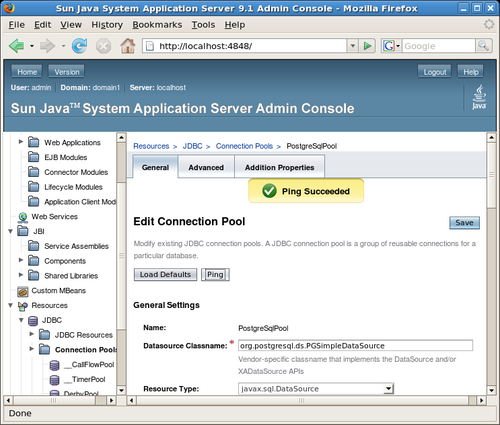Click the JDBC Resources folder icon
Image resolution: width=500 pixels, height=425 pixels.
pos(44,334)
